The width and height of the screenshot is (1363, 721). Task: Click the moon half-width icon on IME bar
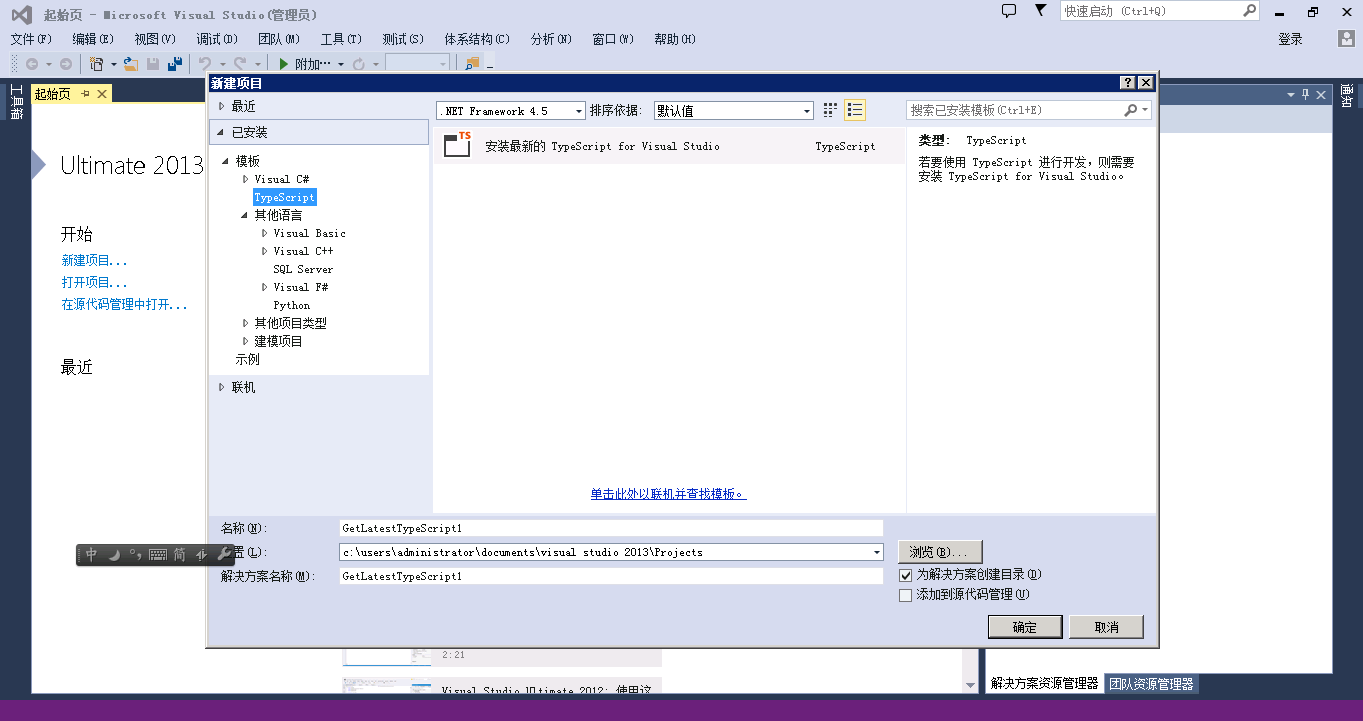[114, 554]
